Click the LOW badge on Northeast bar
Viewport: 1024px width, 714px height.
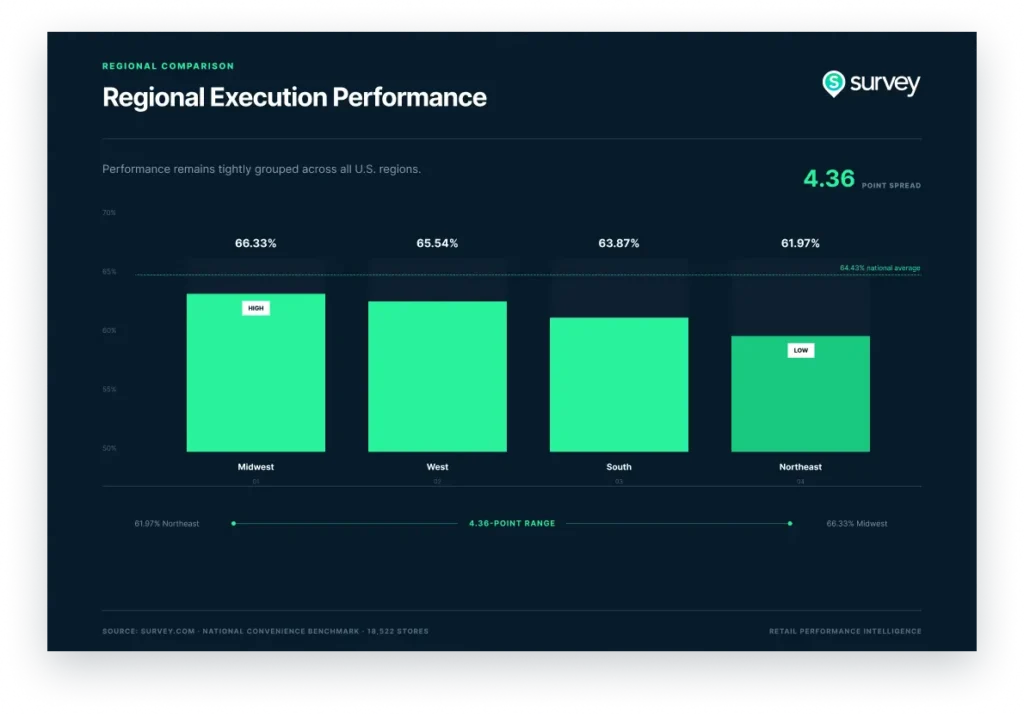[x=801, y=350]
